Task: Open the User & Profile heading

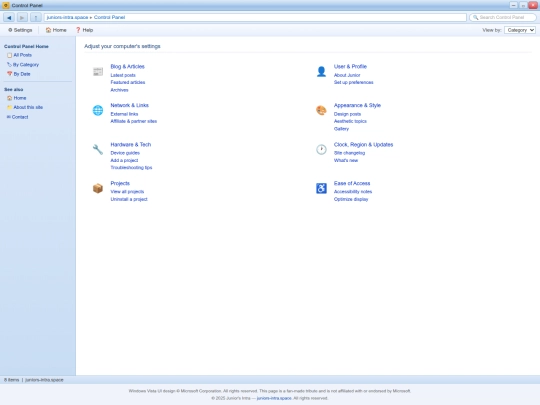Action: pyautogui.click(x=350, y=66)
